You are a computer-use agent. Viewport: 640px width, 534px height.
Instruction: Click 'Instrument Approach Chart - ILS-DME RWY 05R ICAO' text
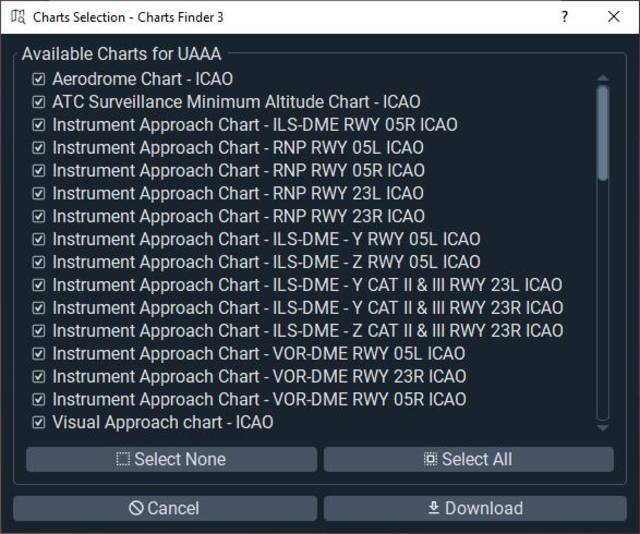[x=255, y=125]
